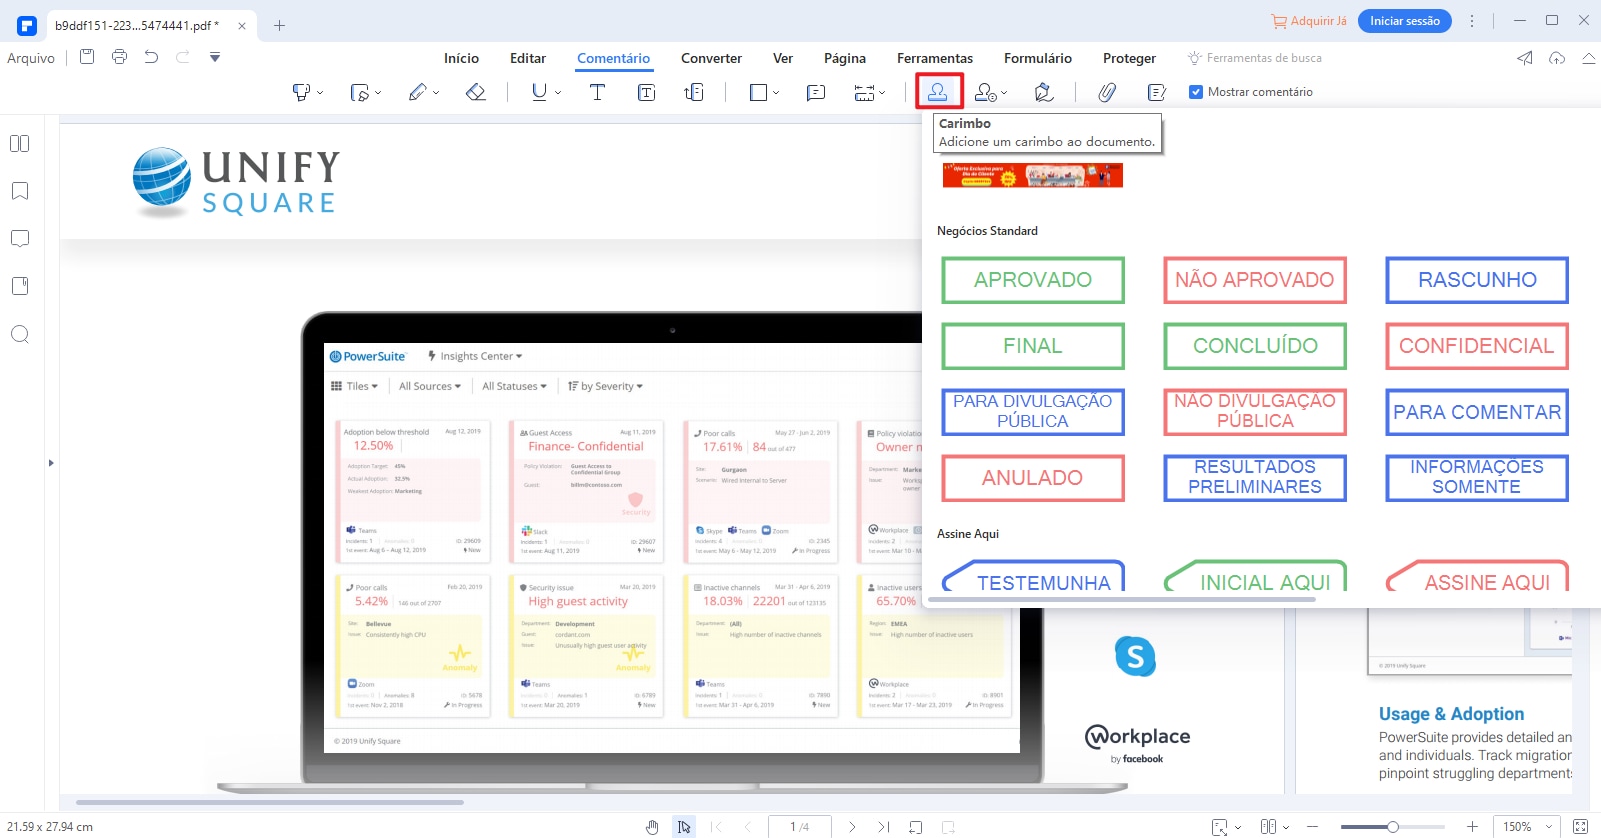Switch to the Converter tab
Image resolution: width=1601 pixels, height=838 pixels.
tap(711, 58)
